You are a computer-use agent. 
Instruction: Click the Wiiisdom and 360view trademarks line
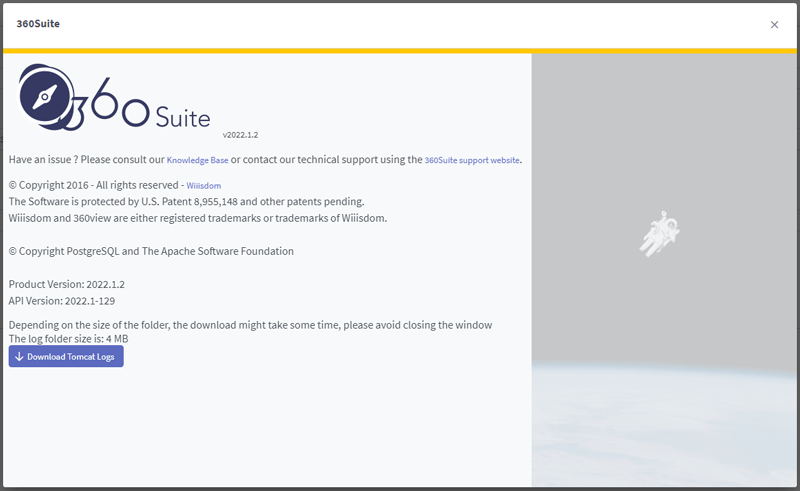click(198, 218)
